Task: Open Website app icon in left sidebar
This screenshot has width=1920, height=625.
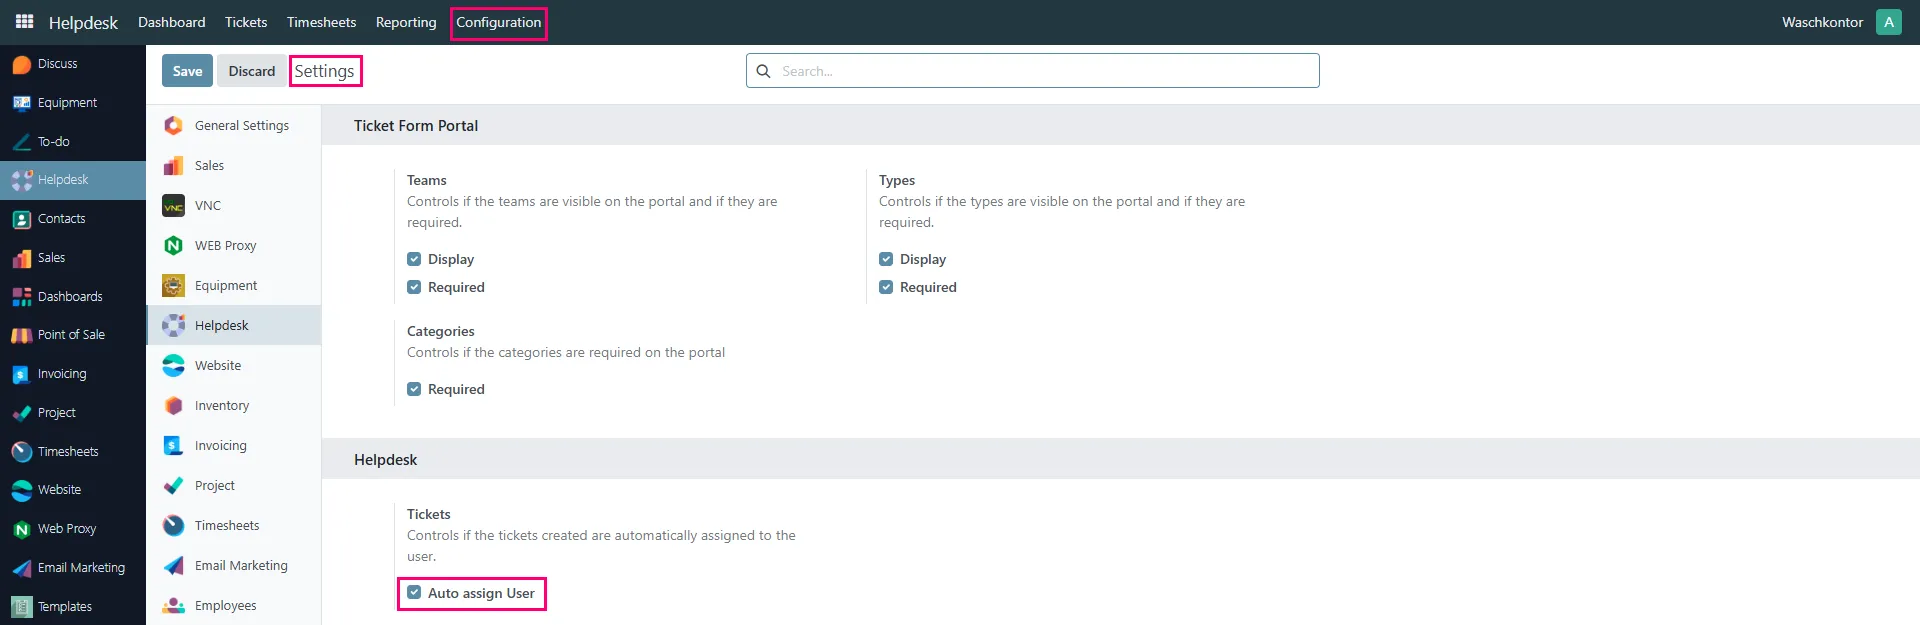Action: (x=22, y=490)
